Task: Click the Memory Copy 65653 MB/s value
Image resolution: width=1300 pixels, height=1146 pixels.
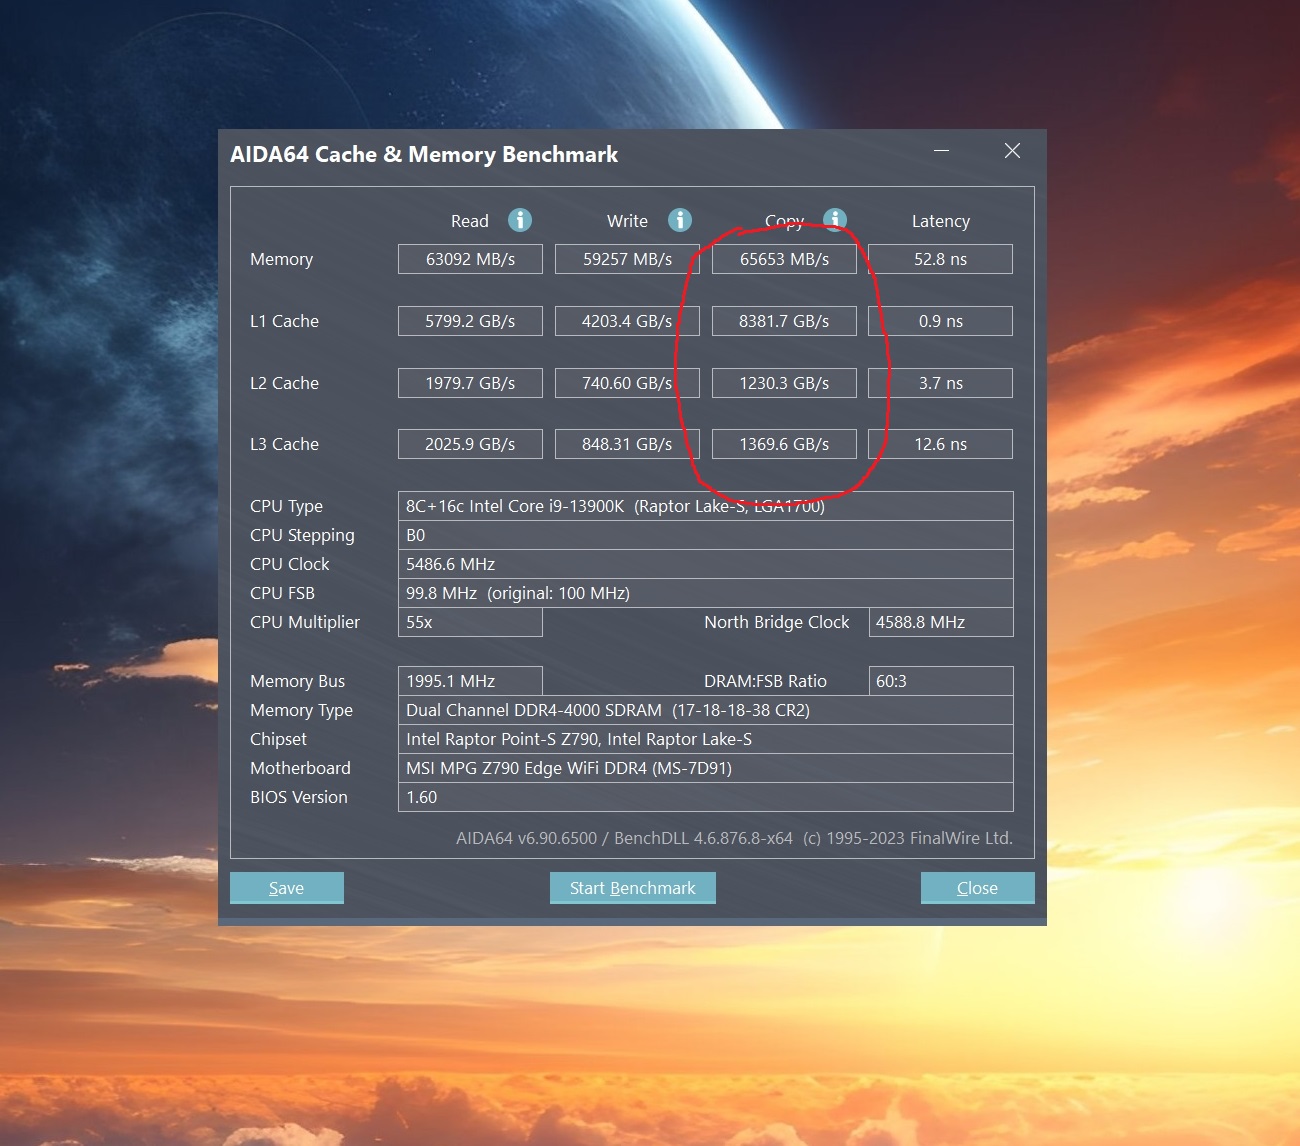Action: (x=784, y=259)
